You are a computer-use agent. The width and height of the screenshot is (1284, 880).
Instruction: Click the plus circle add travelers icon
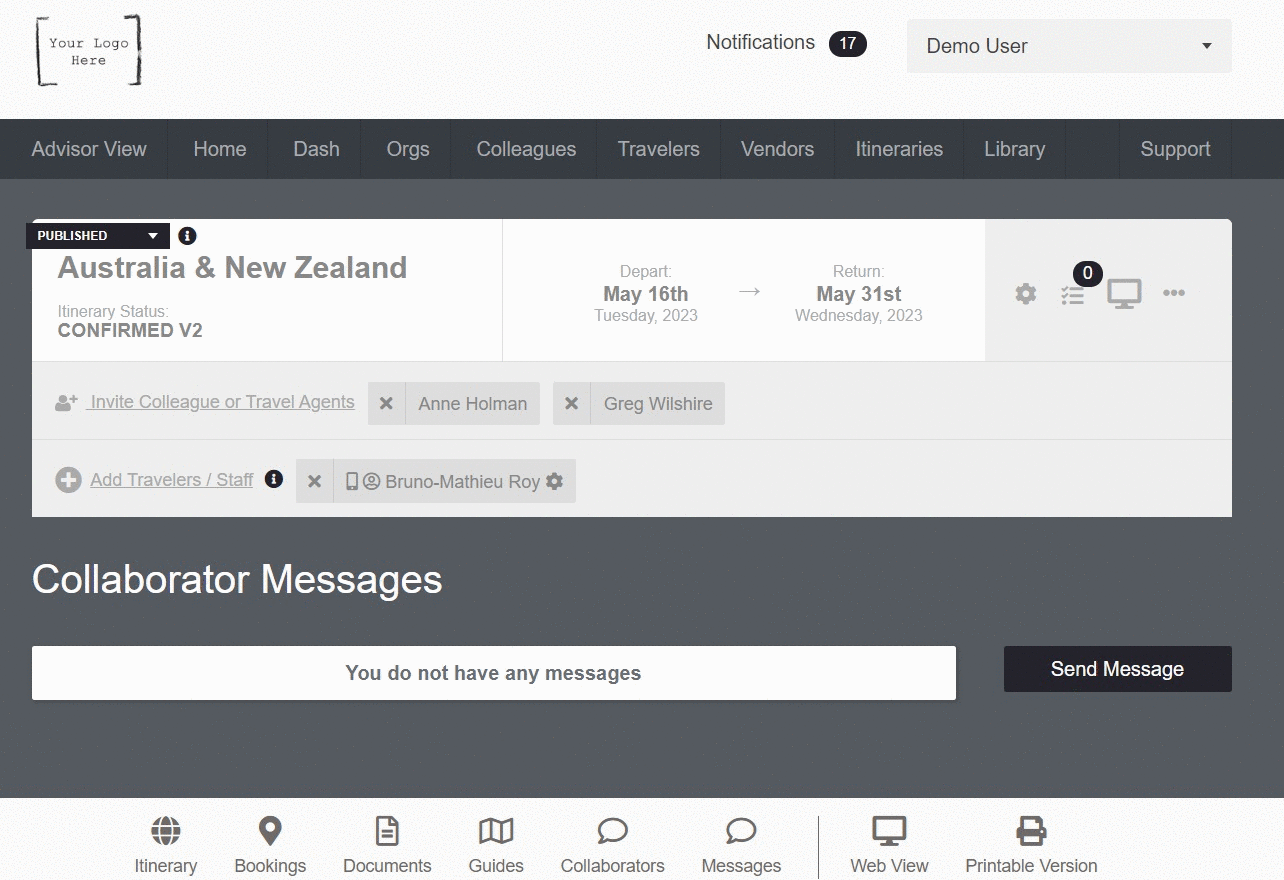coord(68,480)
